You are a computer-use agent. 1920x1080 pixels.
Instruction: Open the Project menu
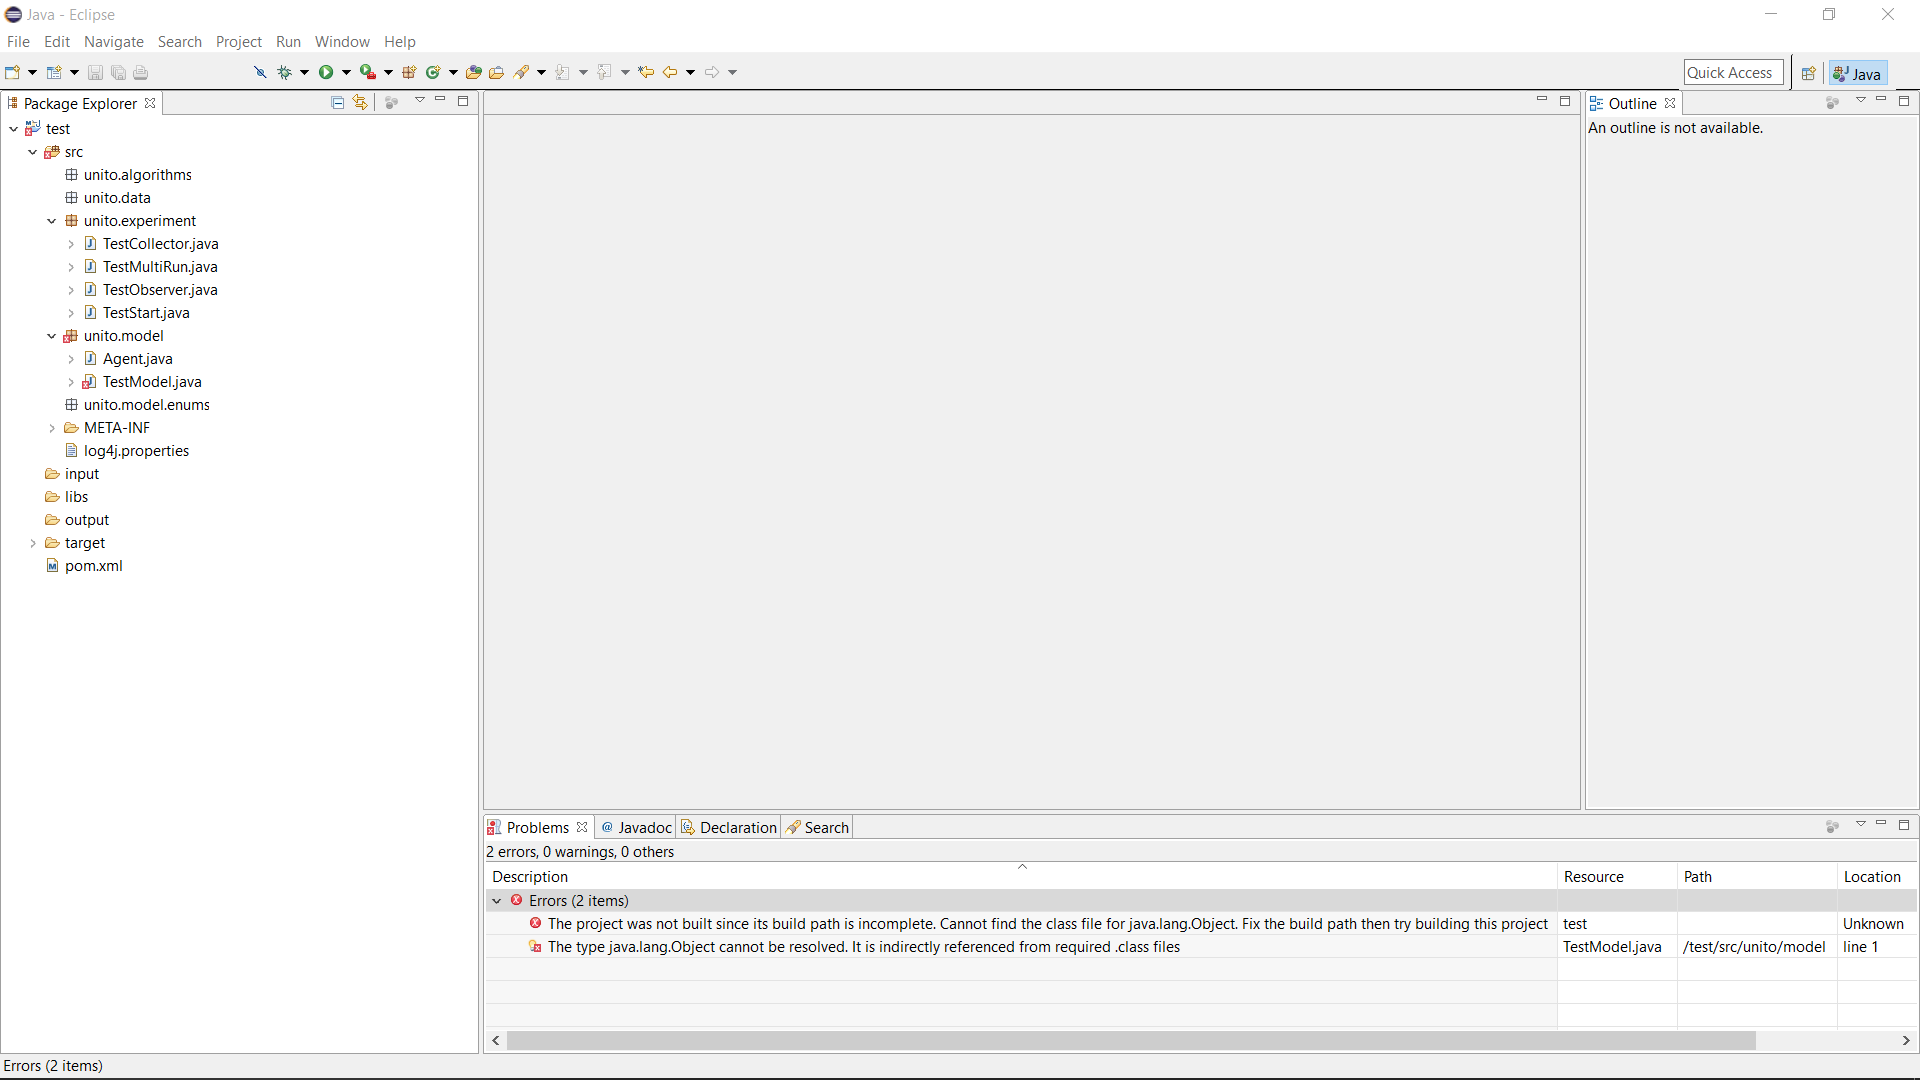coord(238,42)
